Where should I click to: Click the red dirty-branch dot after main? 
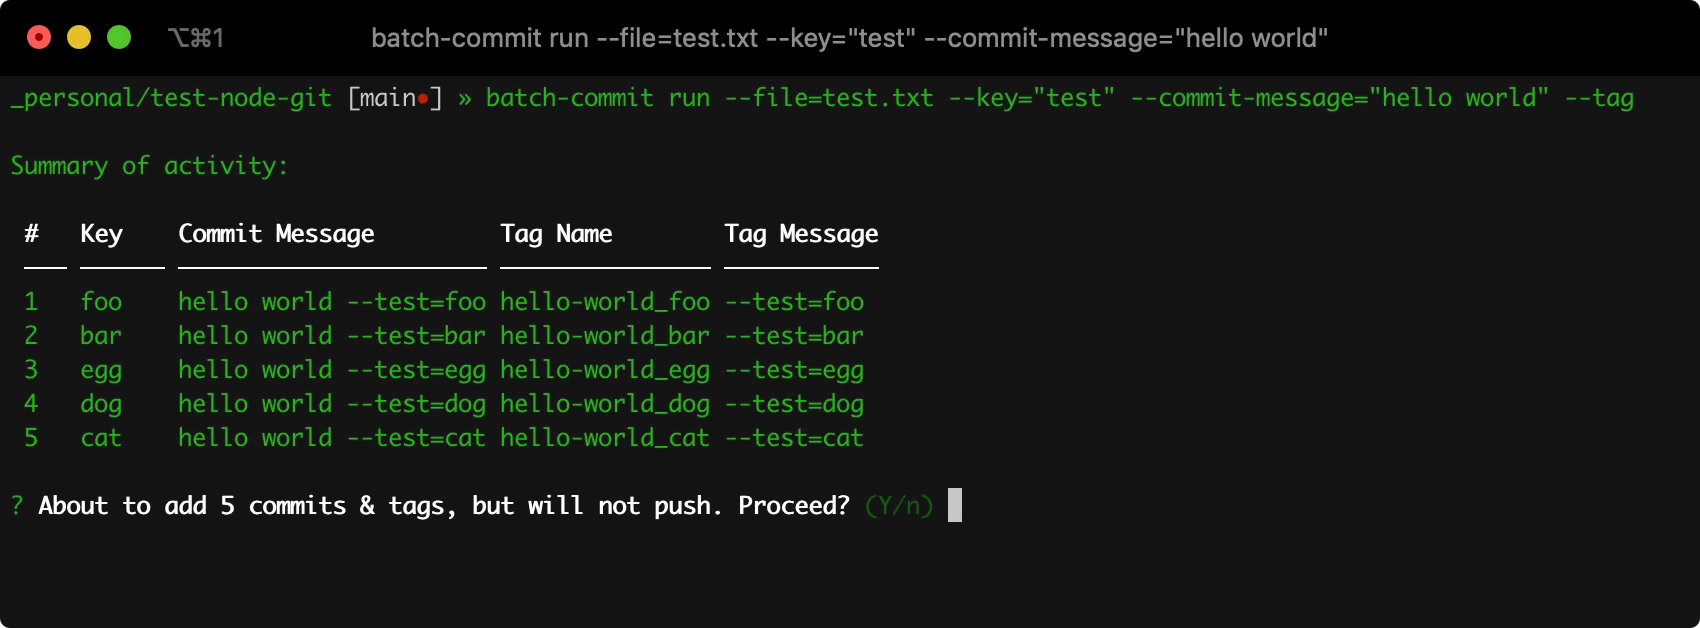pos(424,99)
